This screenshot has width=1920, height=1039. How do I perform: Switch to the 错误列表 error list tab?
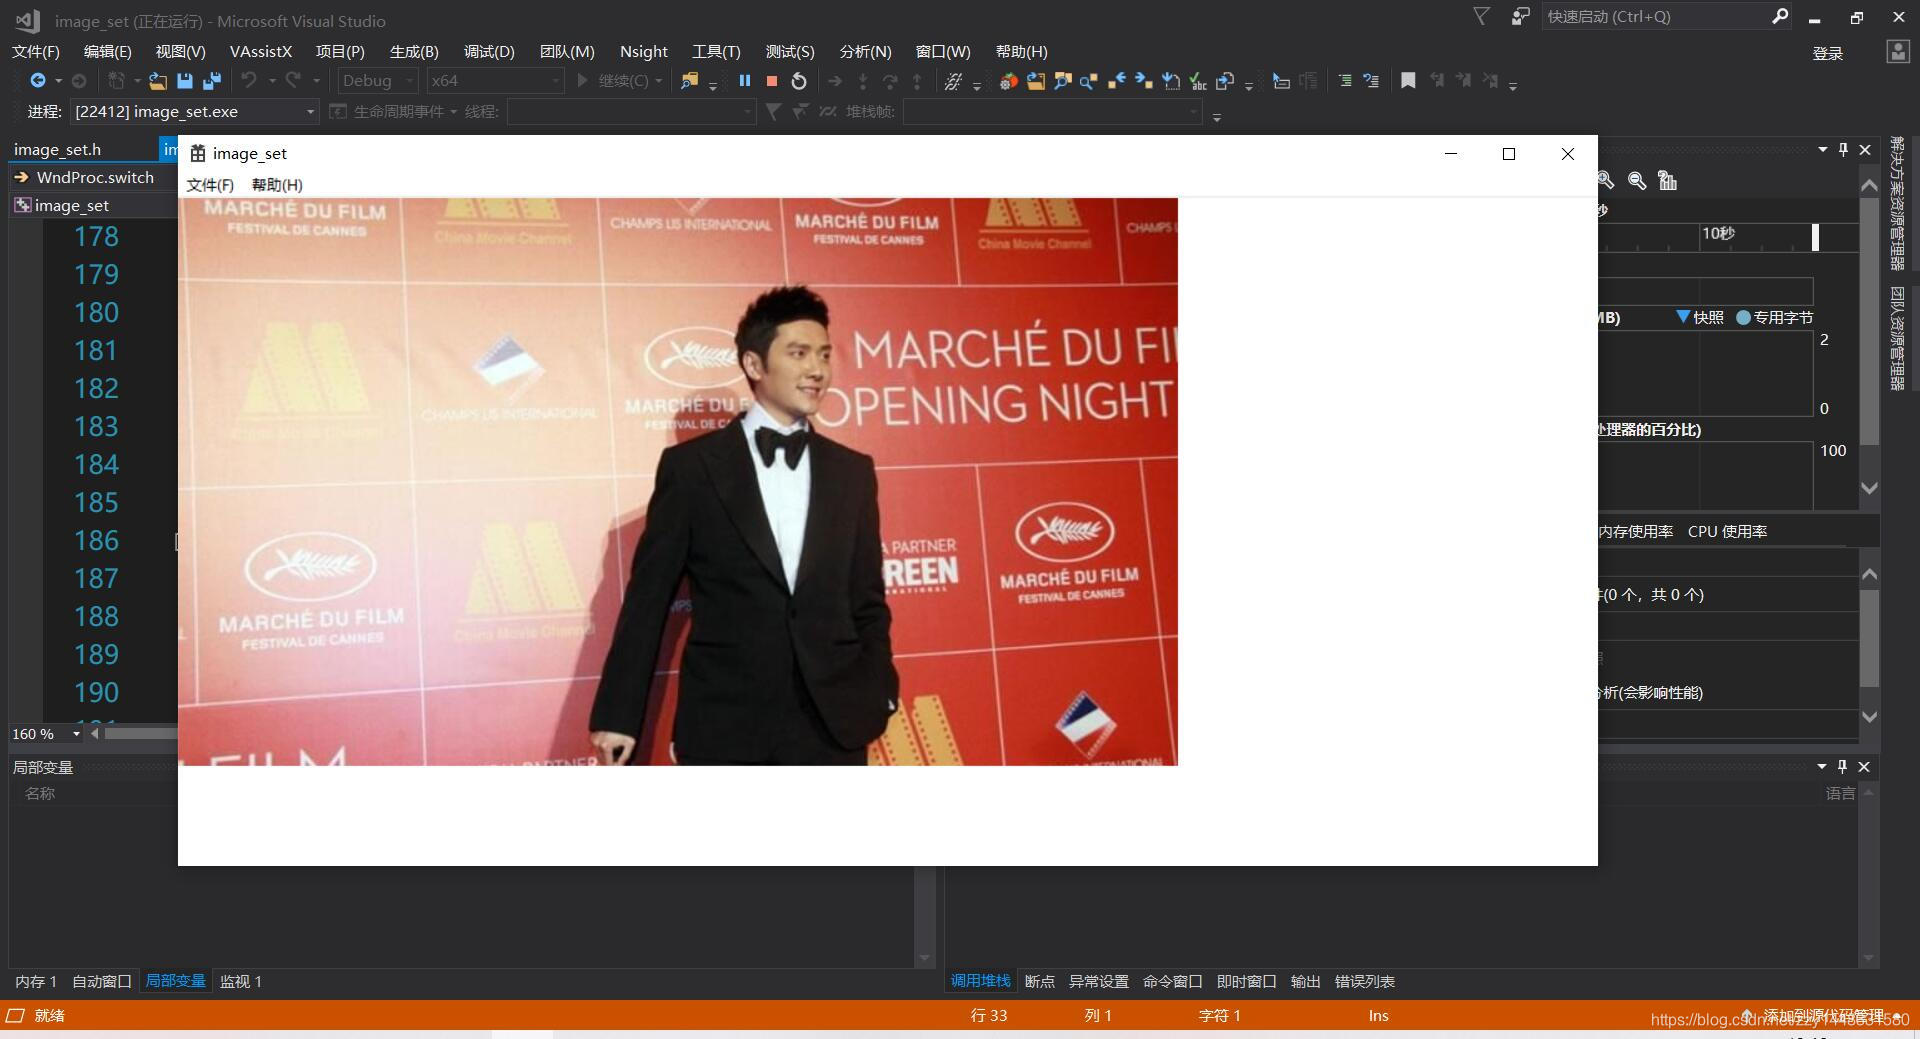(1364, 981)
